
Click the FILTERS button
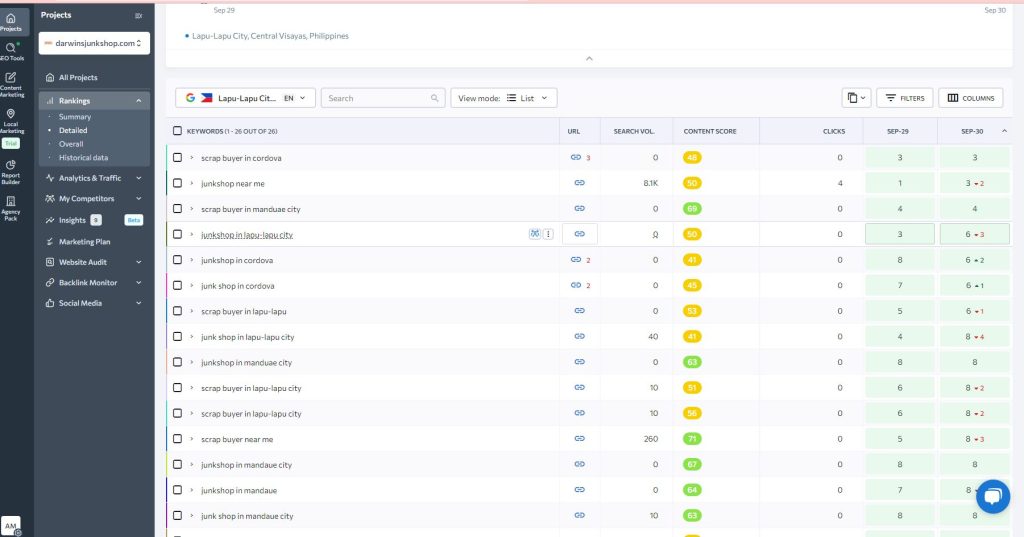[x=904, y=98]
